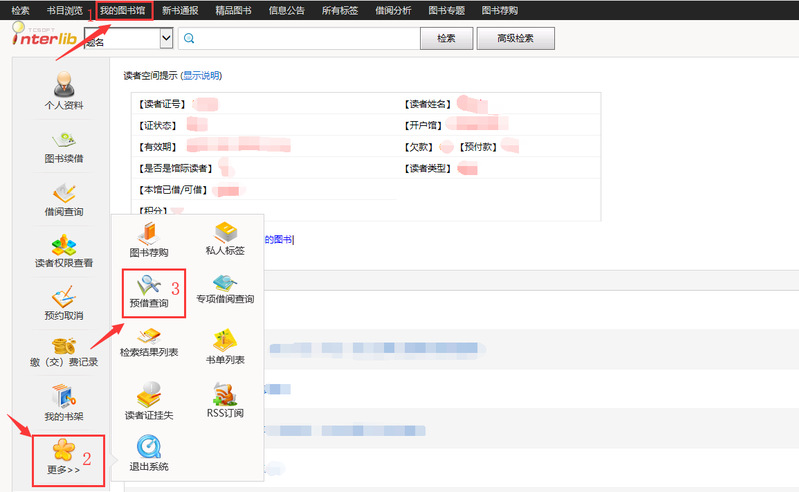Click the 检索 search button

pos(446,39)
